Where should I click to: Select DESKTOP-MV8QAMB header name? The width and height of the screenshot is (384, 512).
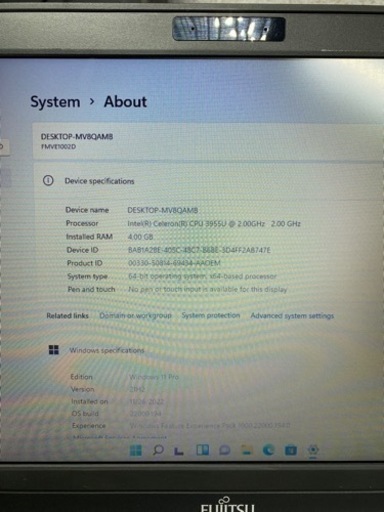click(77, 136)
